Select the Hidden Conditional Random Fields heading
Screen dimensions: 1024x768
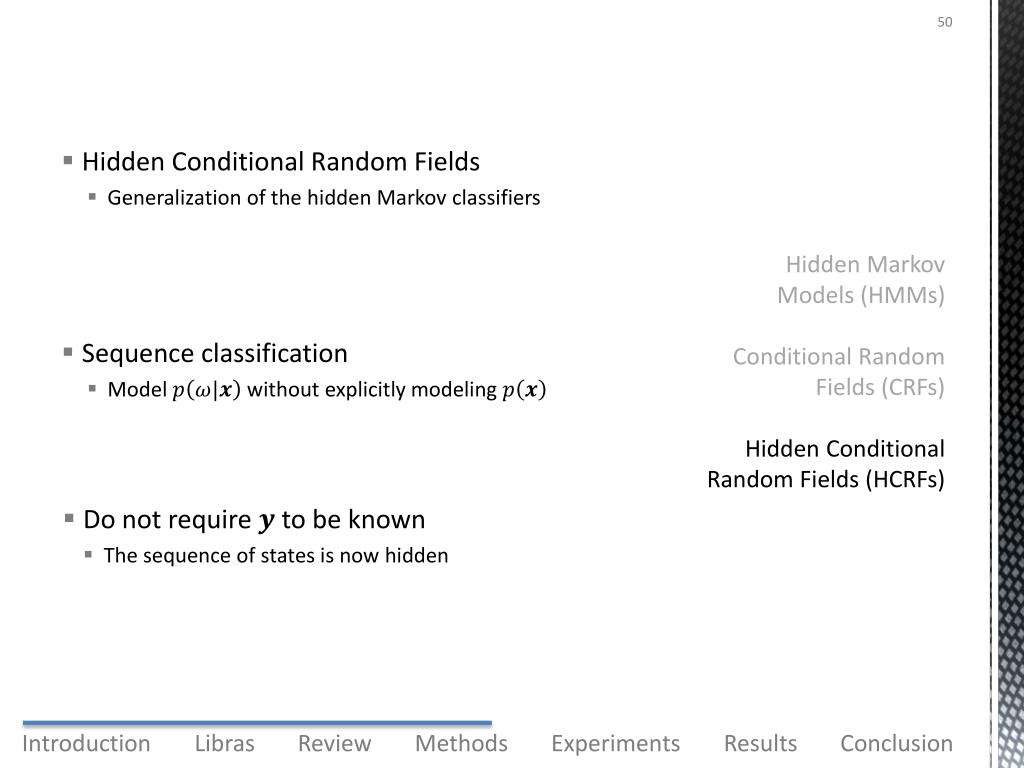281,161
